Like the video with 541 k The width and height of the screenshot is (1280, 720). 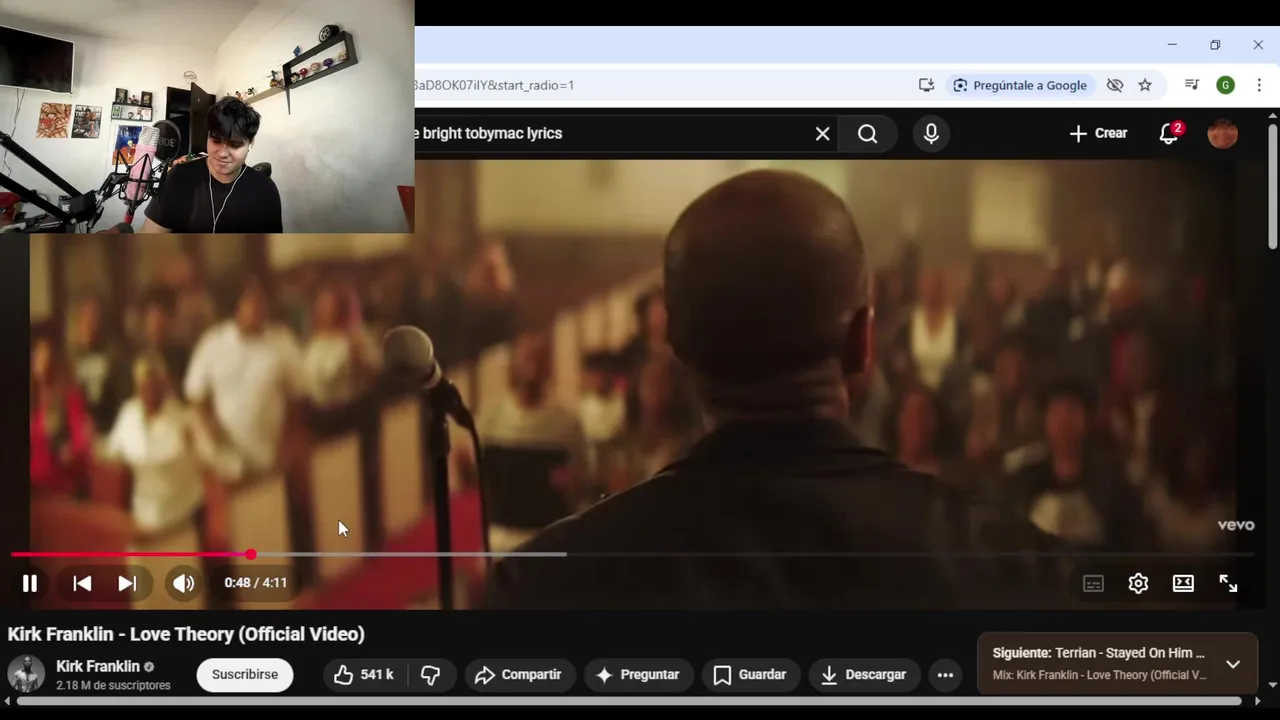(x=363, y=675)
